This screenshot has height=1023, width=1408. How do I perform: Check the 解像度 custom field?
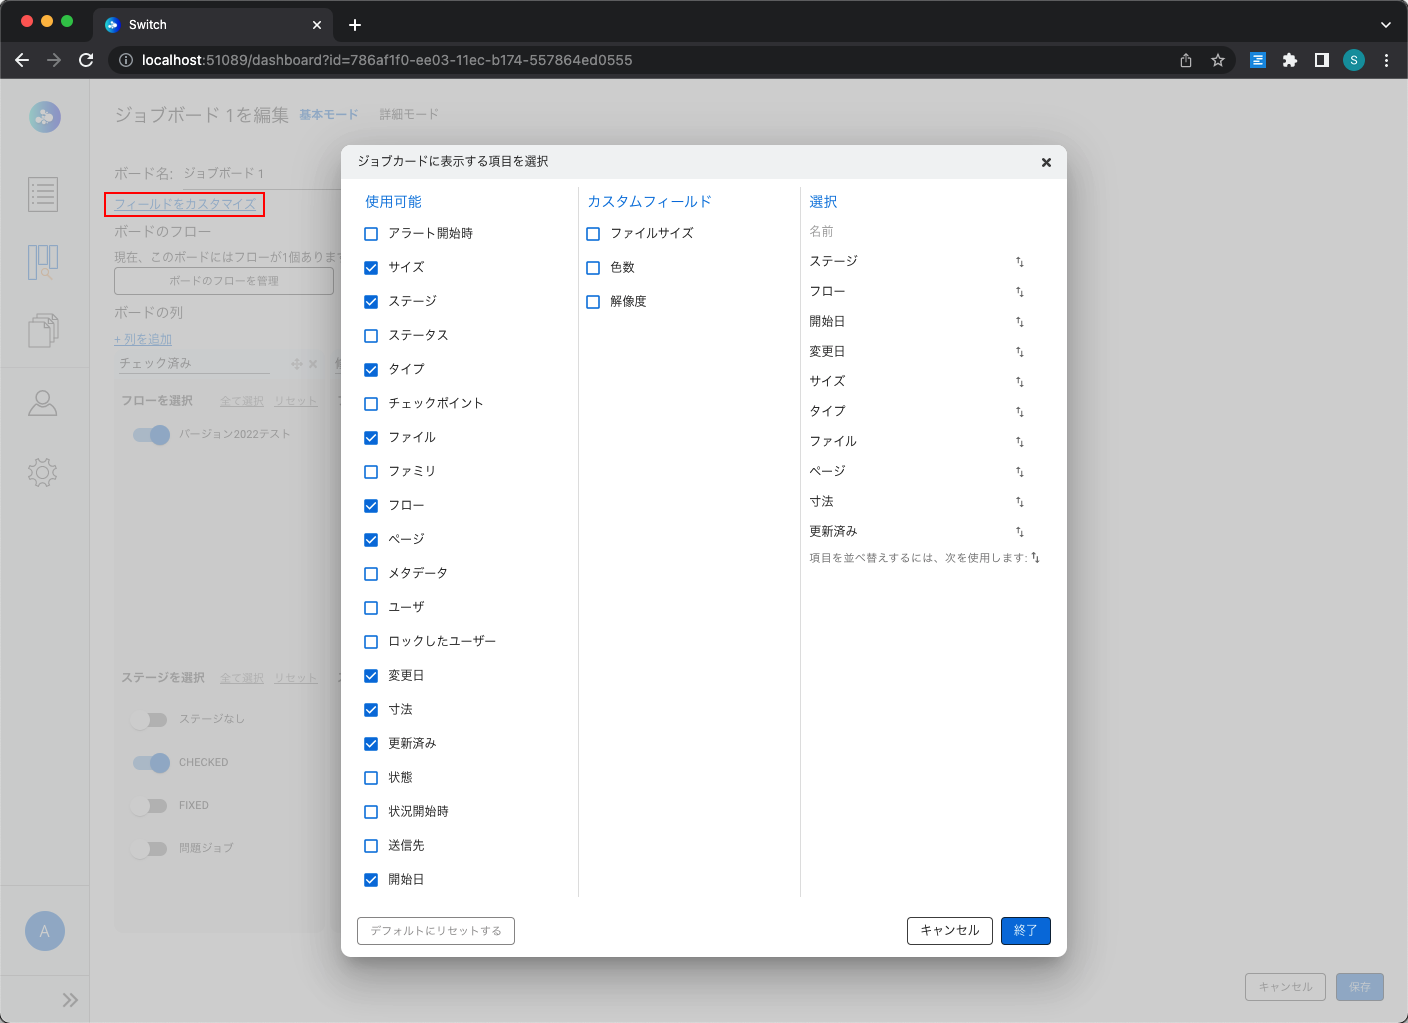click(x=593, y=302)
